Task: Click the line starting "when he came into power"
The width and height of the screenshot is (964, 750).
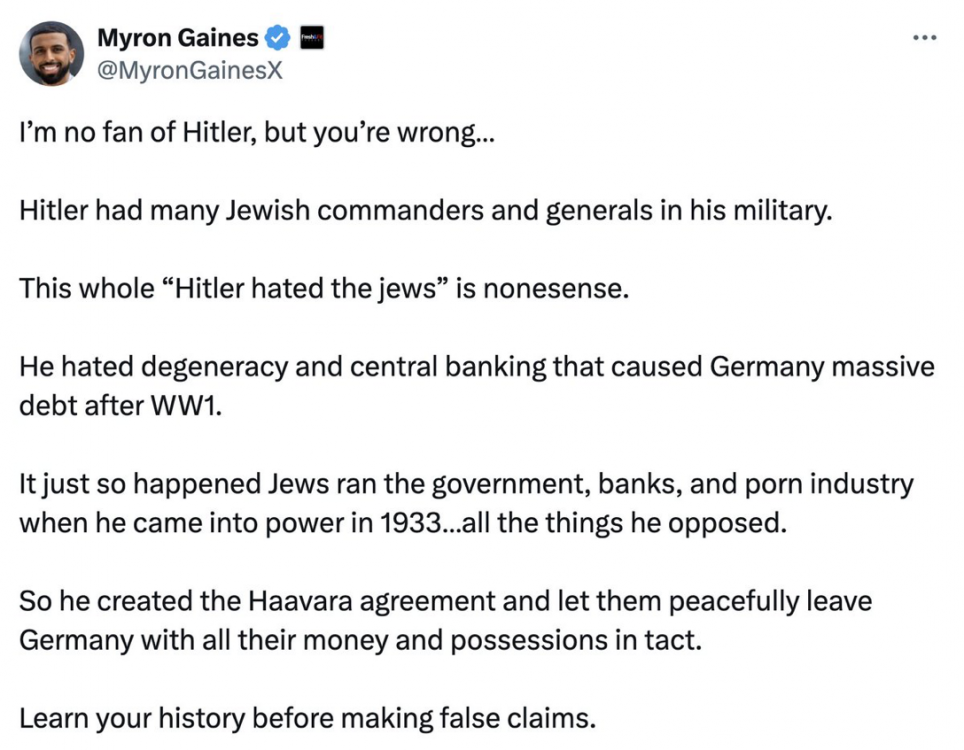Action: tap(403, 523)
